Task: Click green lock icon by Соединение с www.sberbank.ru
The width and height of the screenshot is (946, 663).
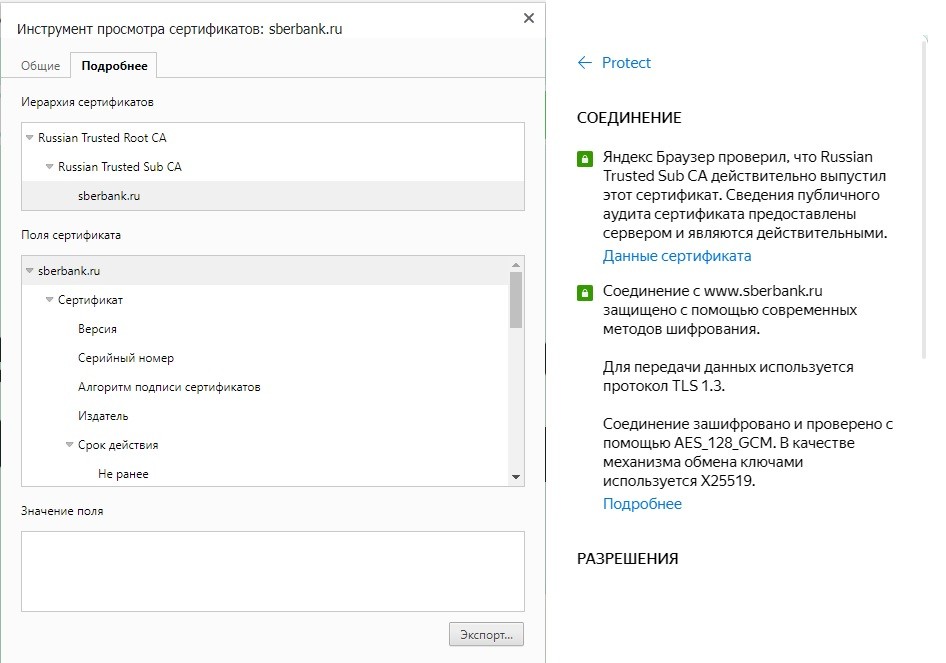Action: (585, 293)
